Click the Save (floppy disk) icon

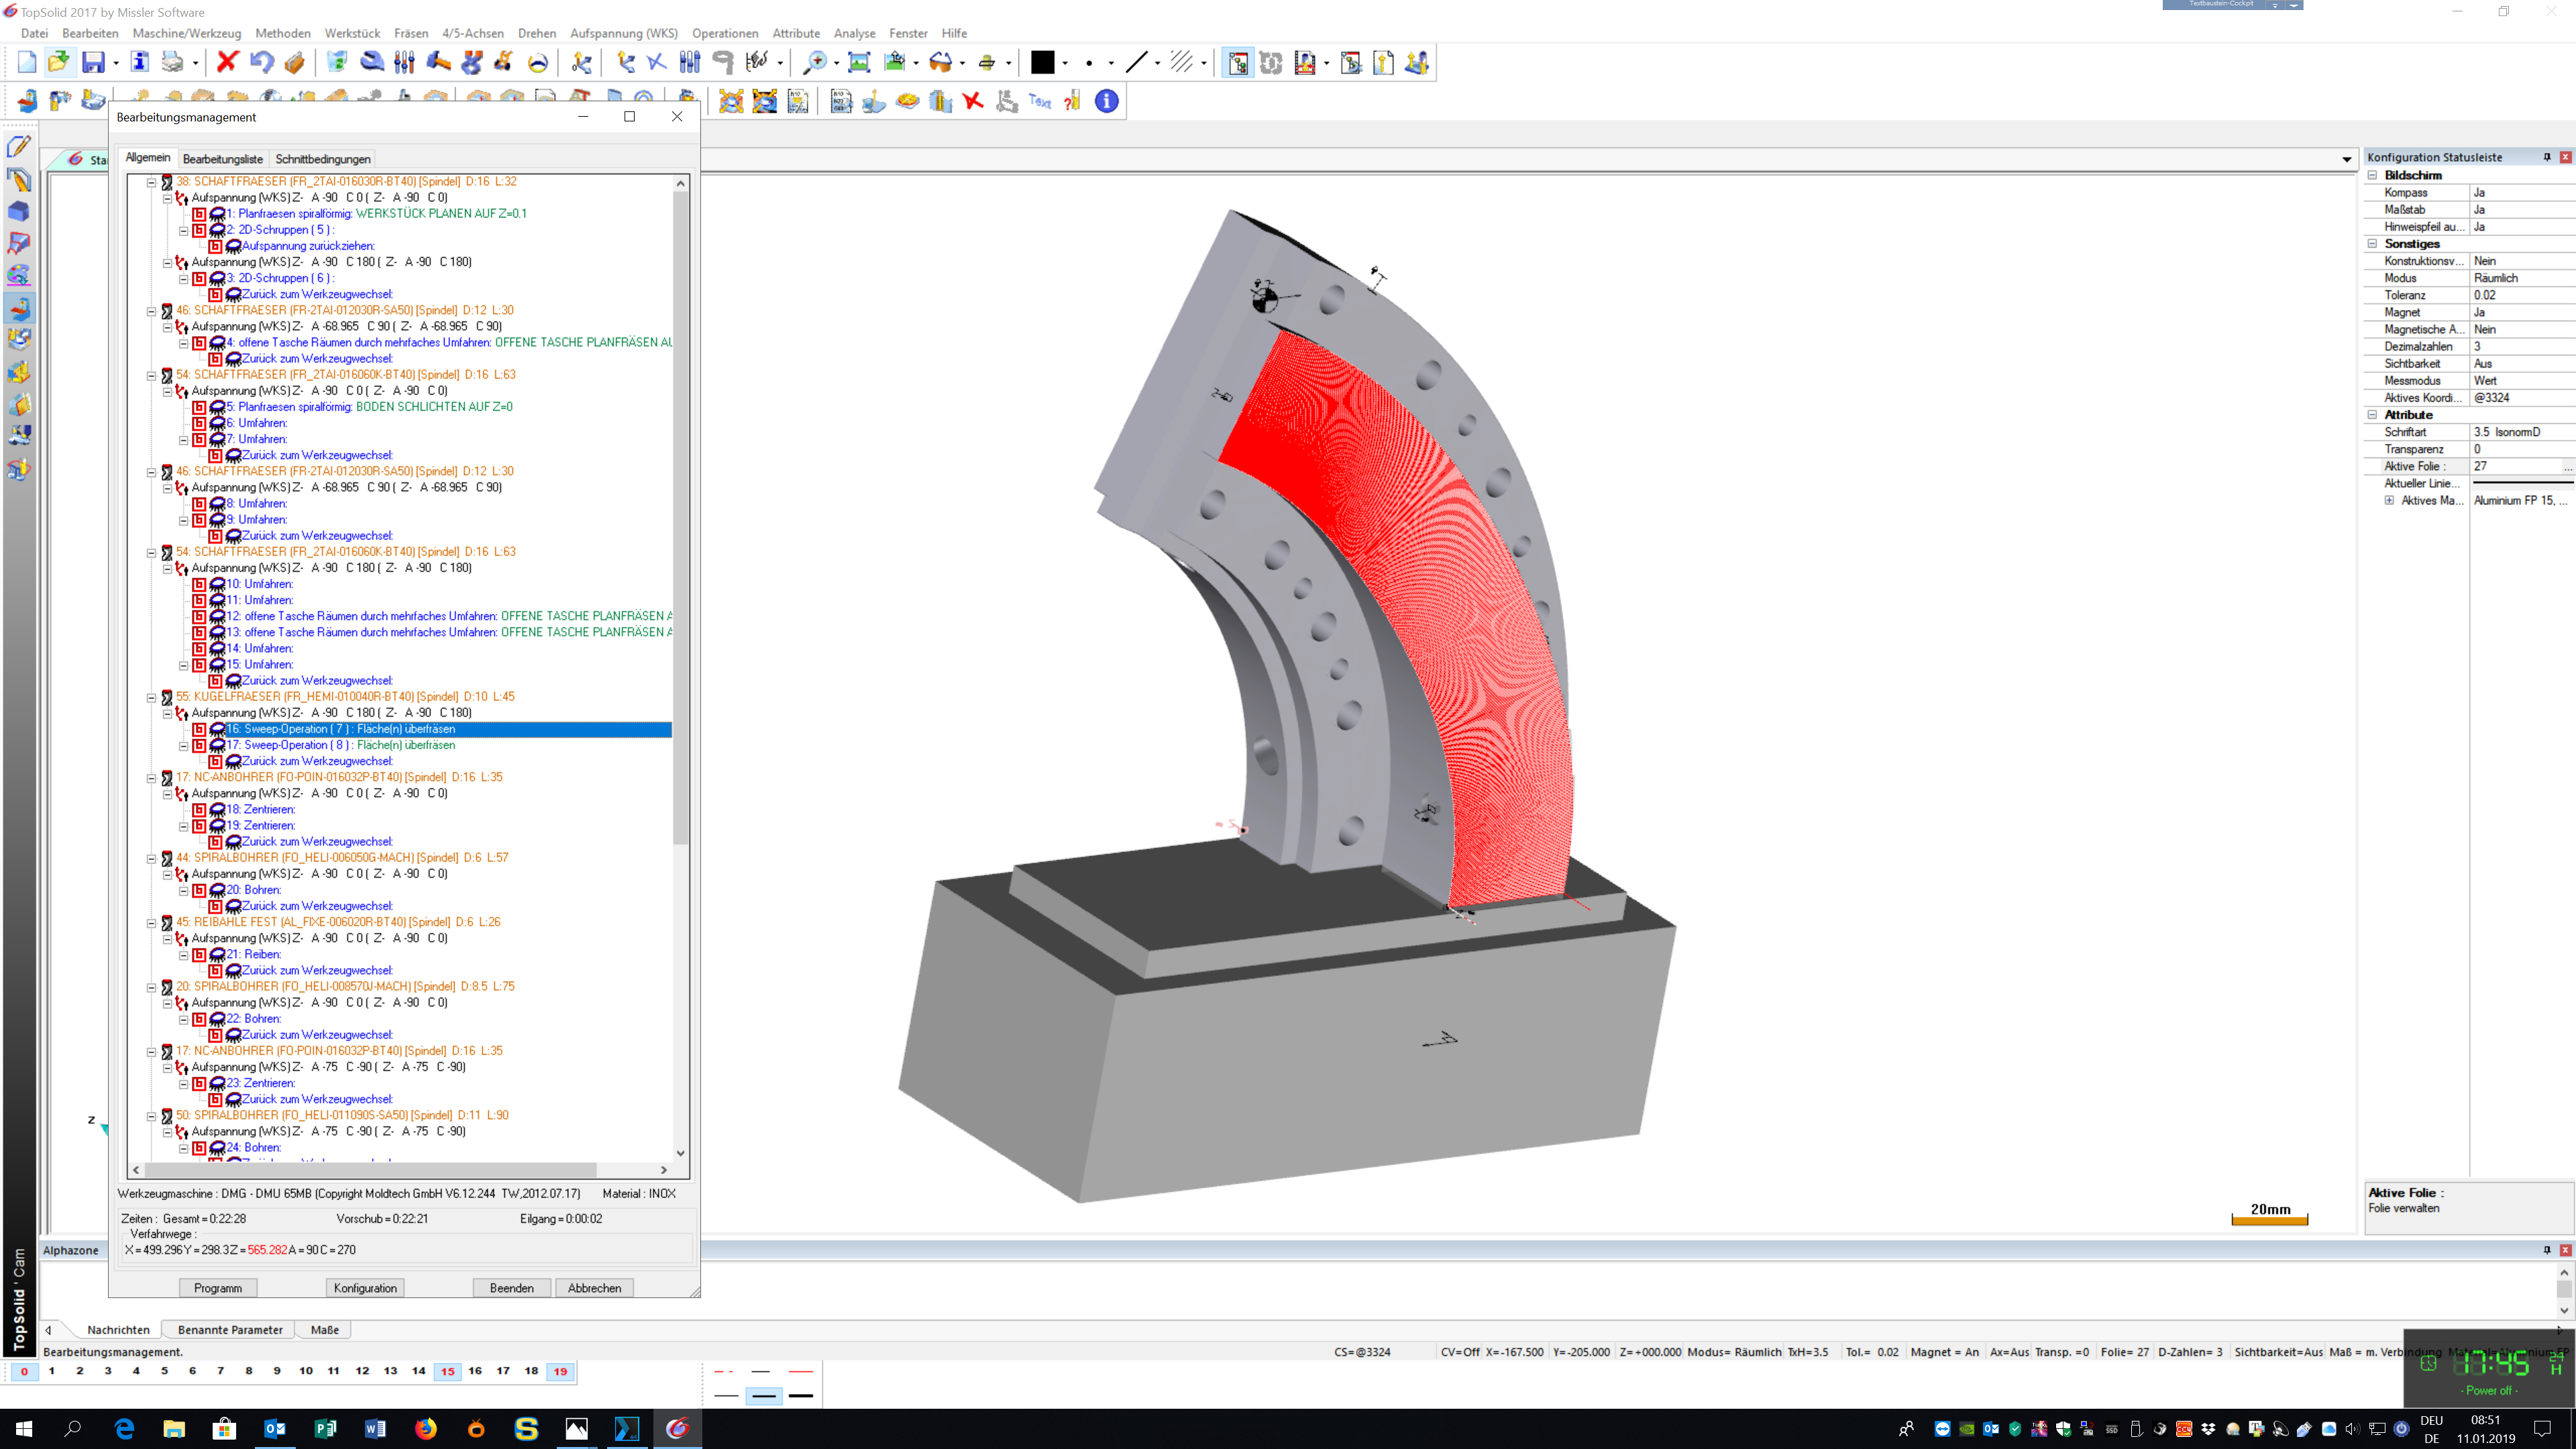click(x=93, y=63)
